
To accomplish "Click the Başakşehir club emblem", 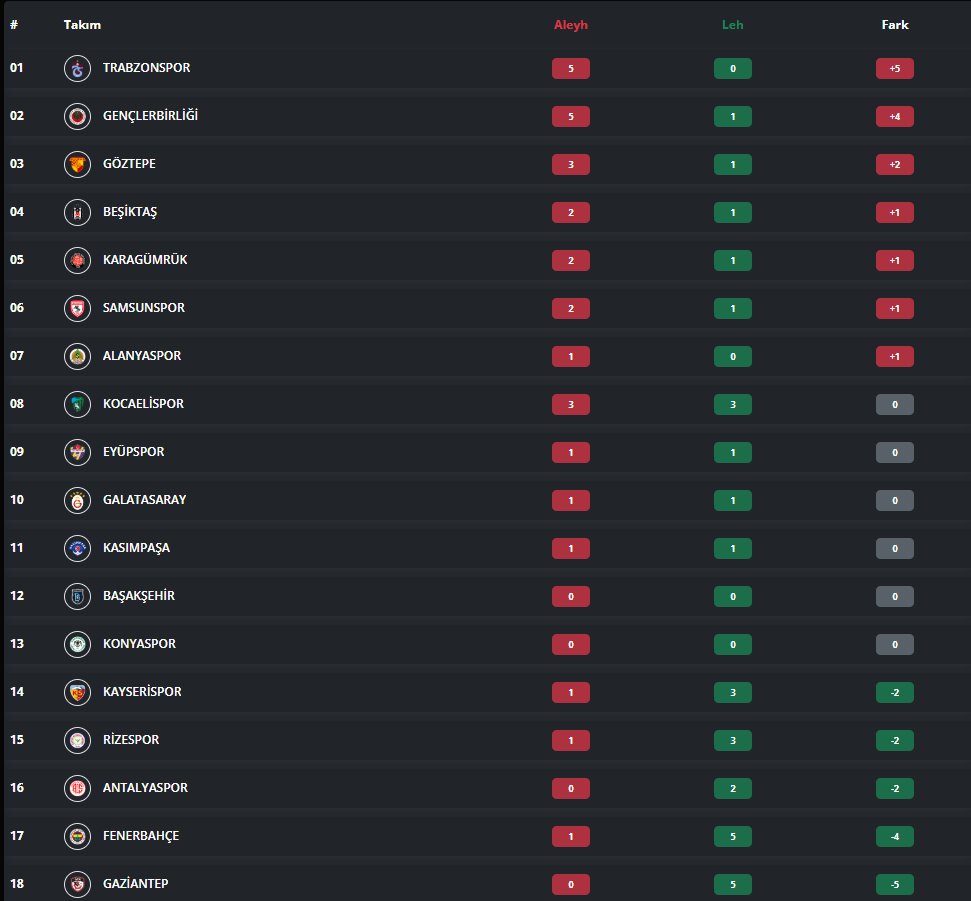I will 77,596.
